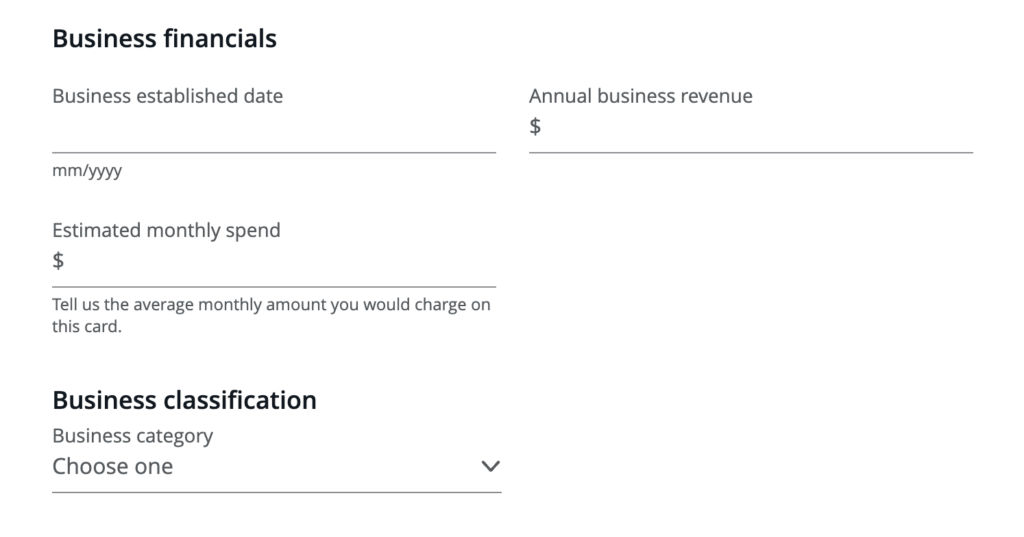1024x537 pixels.
Task: Click the "Business category" label
Action: [132, 436]
